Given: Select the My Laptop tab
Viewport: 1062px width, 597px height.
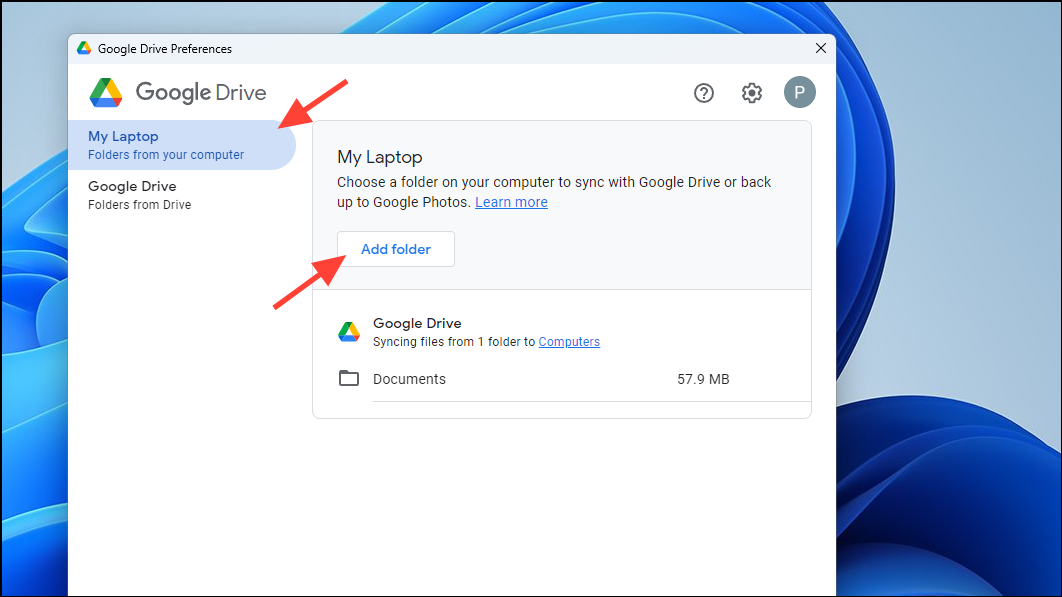Looking at the screenshot, I should pyautogui.click(x=123, y=136).
